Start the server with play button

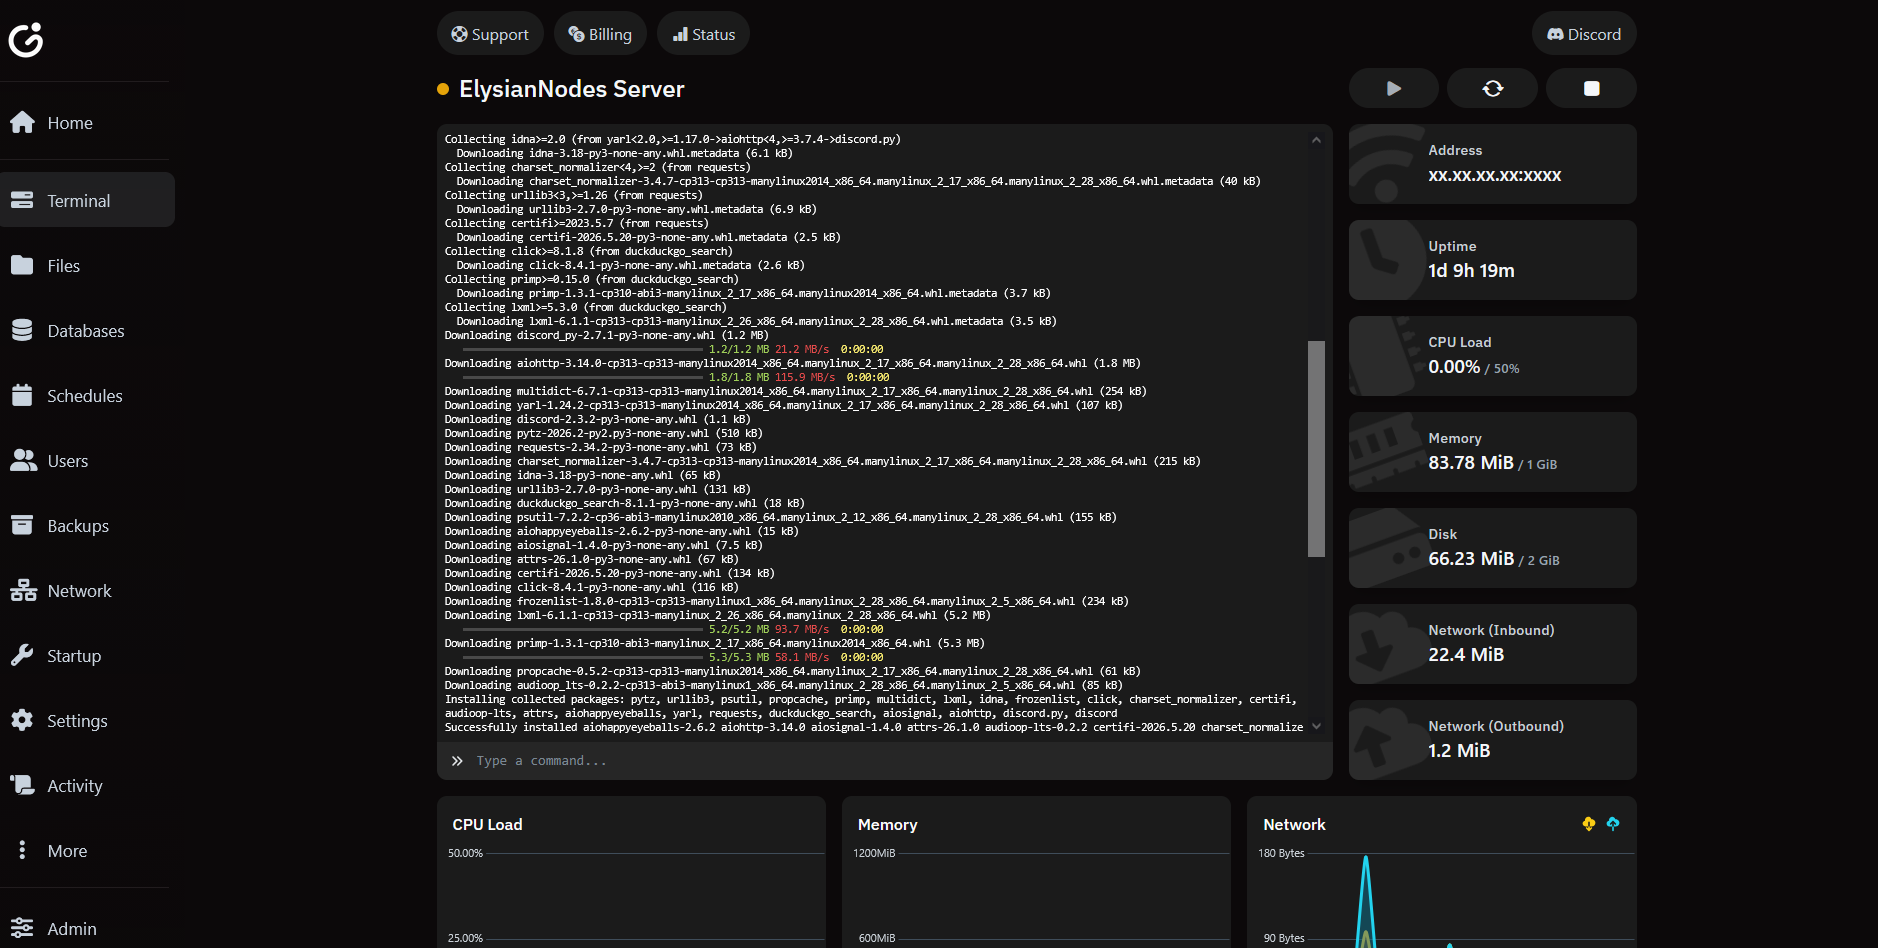[x=1394, y=88]
